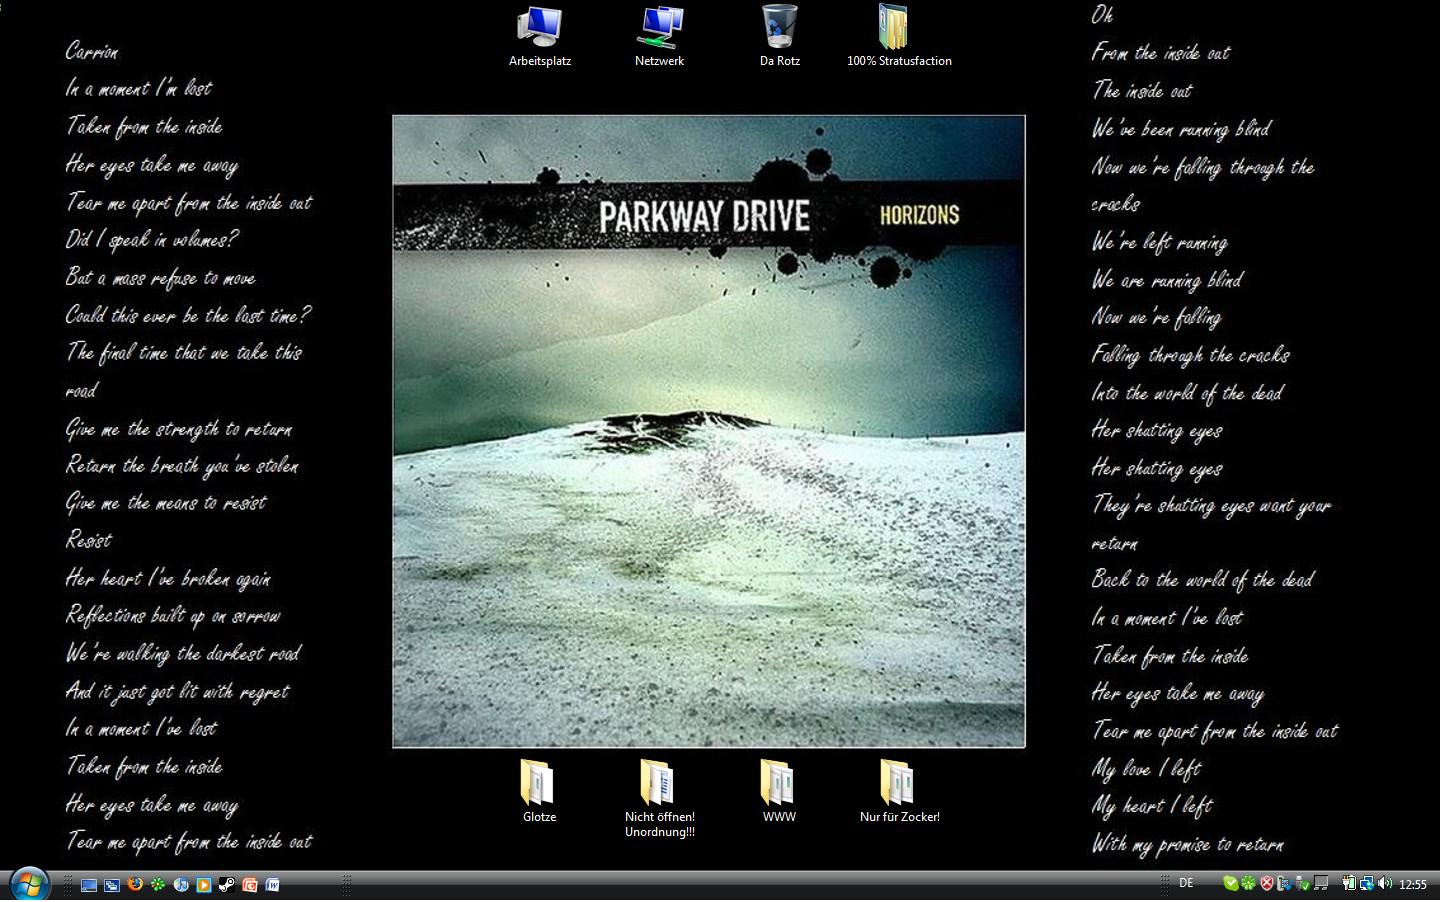Open the Da Rotz recycle bin
This screenshot has height=902, width=1440.
(779, 36)
